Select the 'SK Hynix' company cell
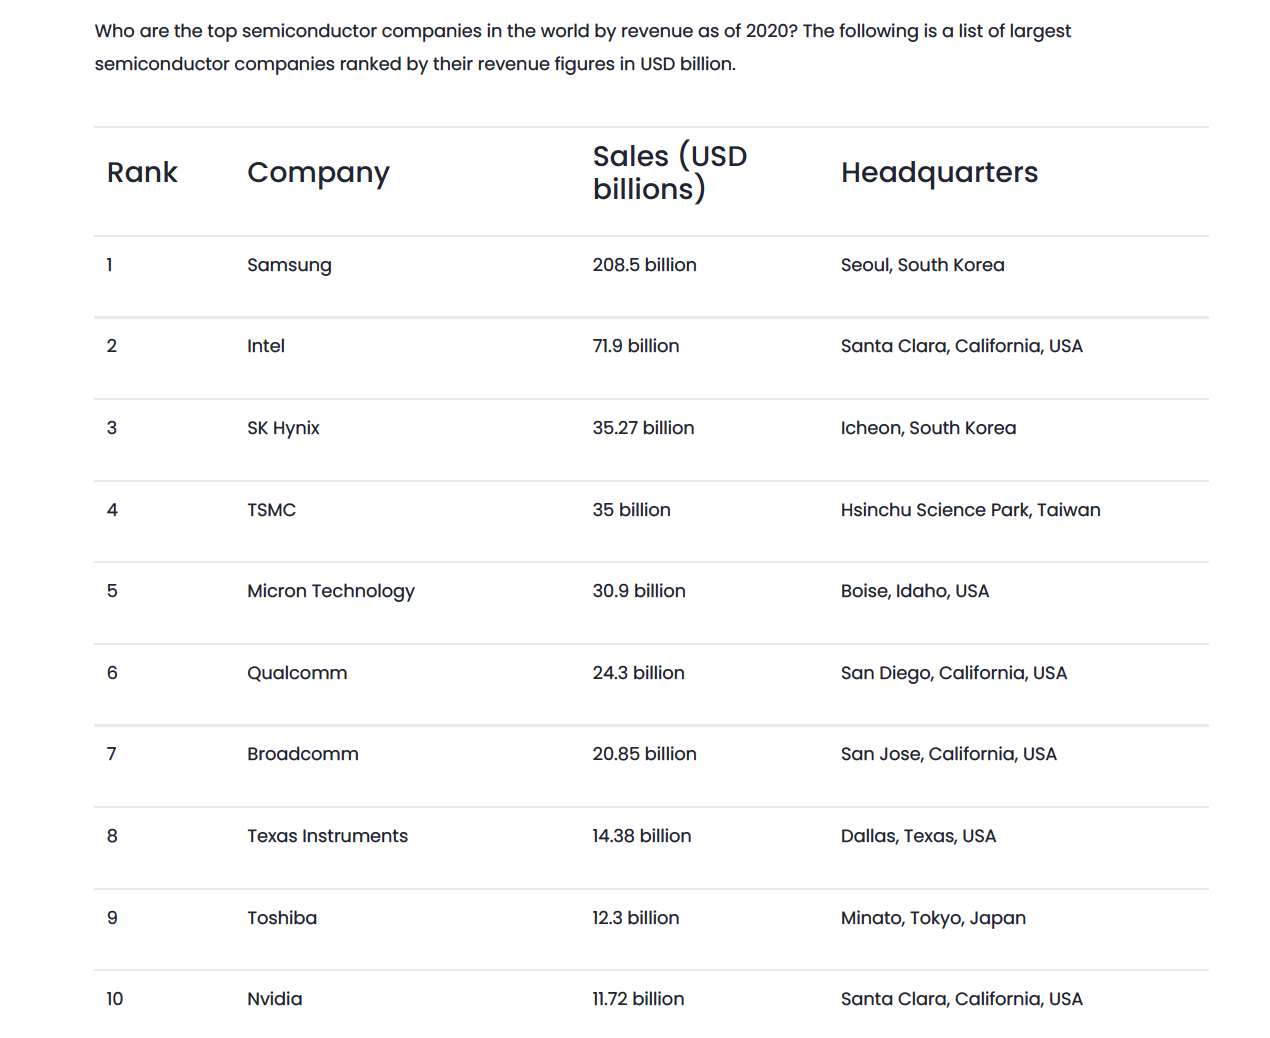The image size is (1270, 1038). point(283,428)
